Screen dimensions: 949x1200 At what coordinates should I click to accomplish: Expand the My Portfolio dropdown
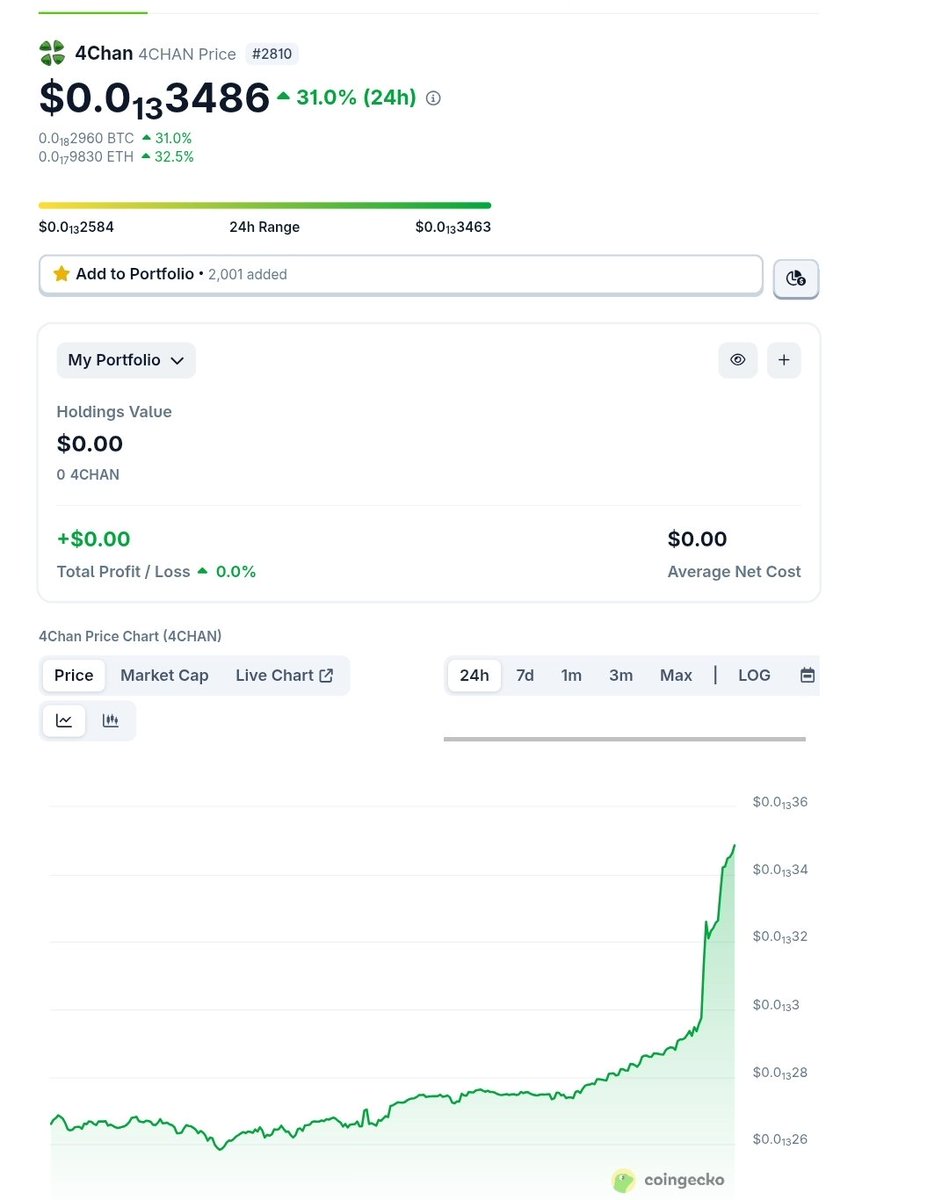[x=126, y=360]
